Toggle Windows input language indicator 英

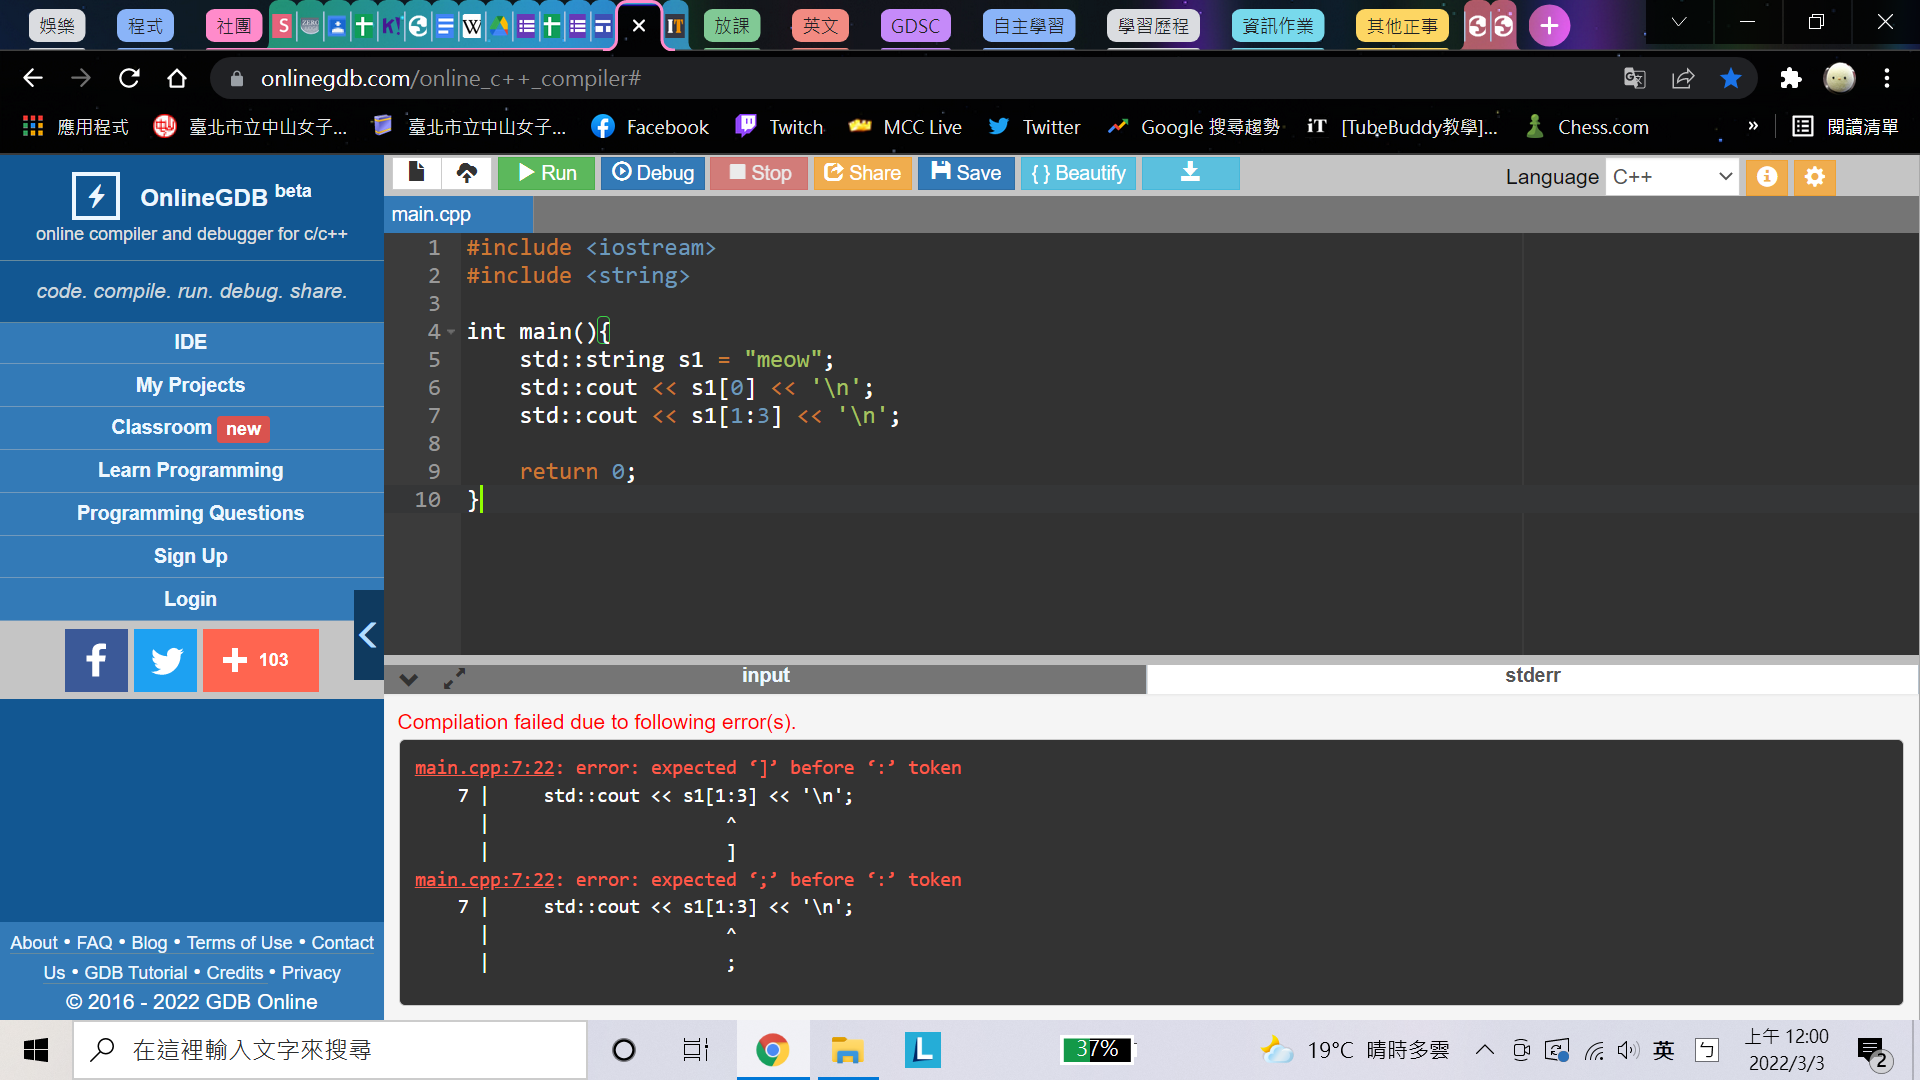(x=1664, y=1050)
